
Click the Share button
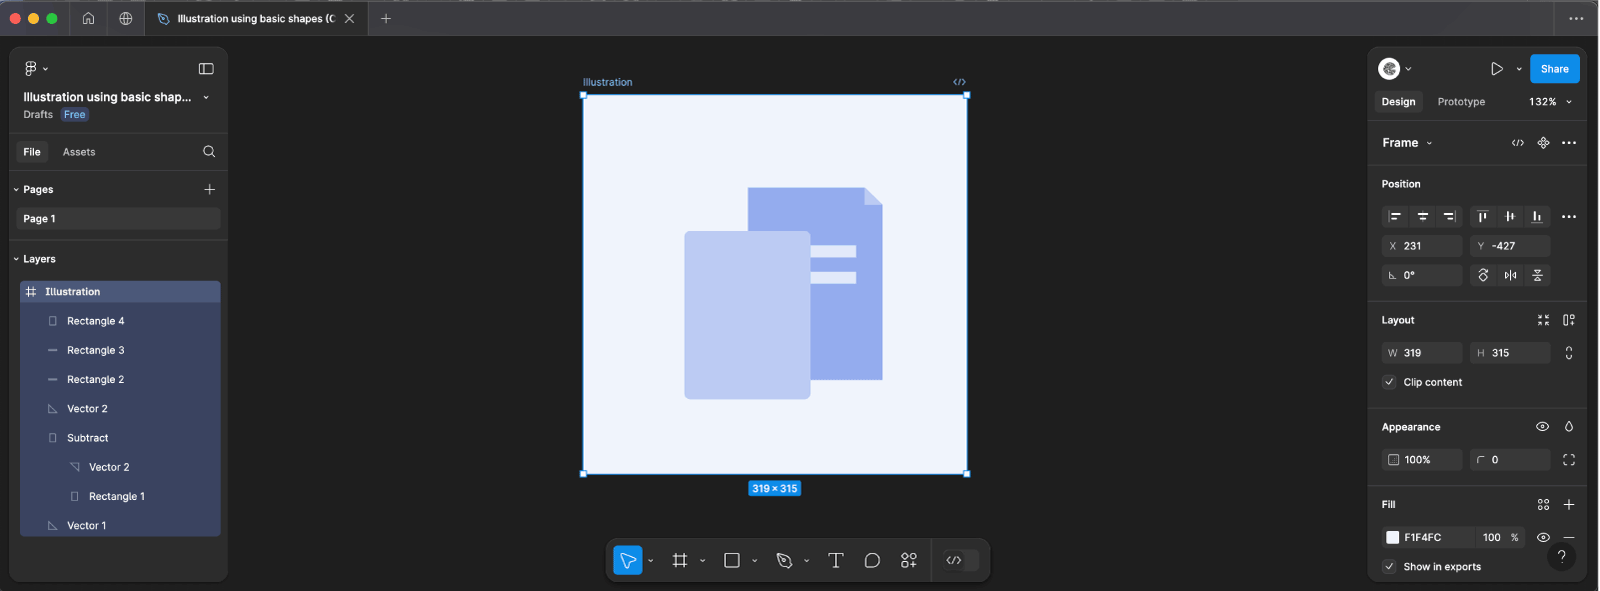[x=1554, y=69]
